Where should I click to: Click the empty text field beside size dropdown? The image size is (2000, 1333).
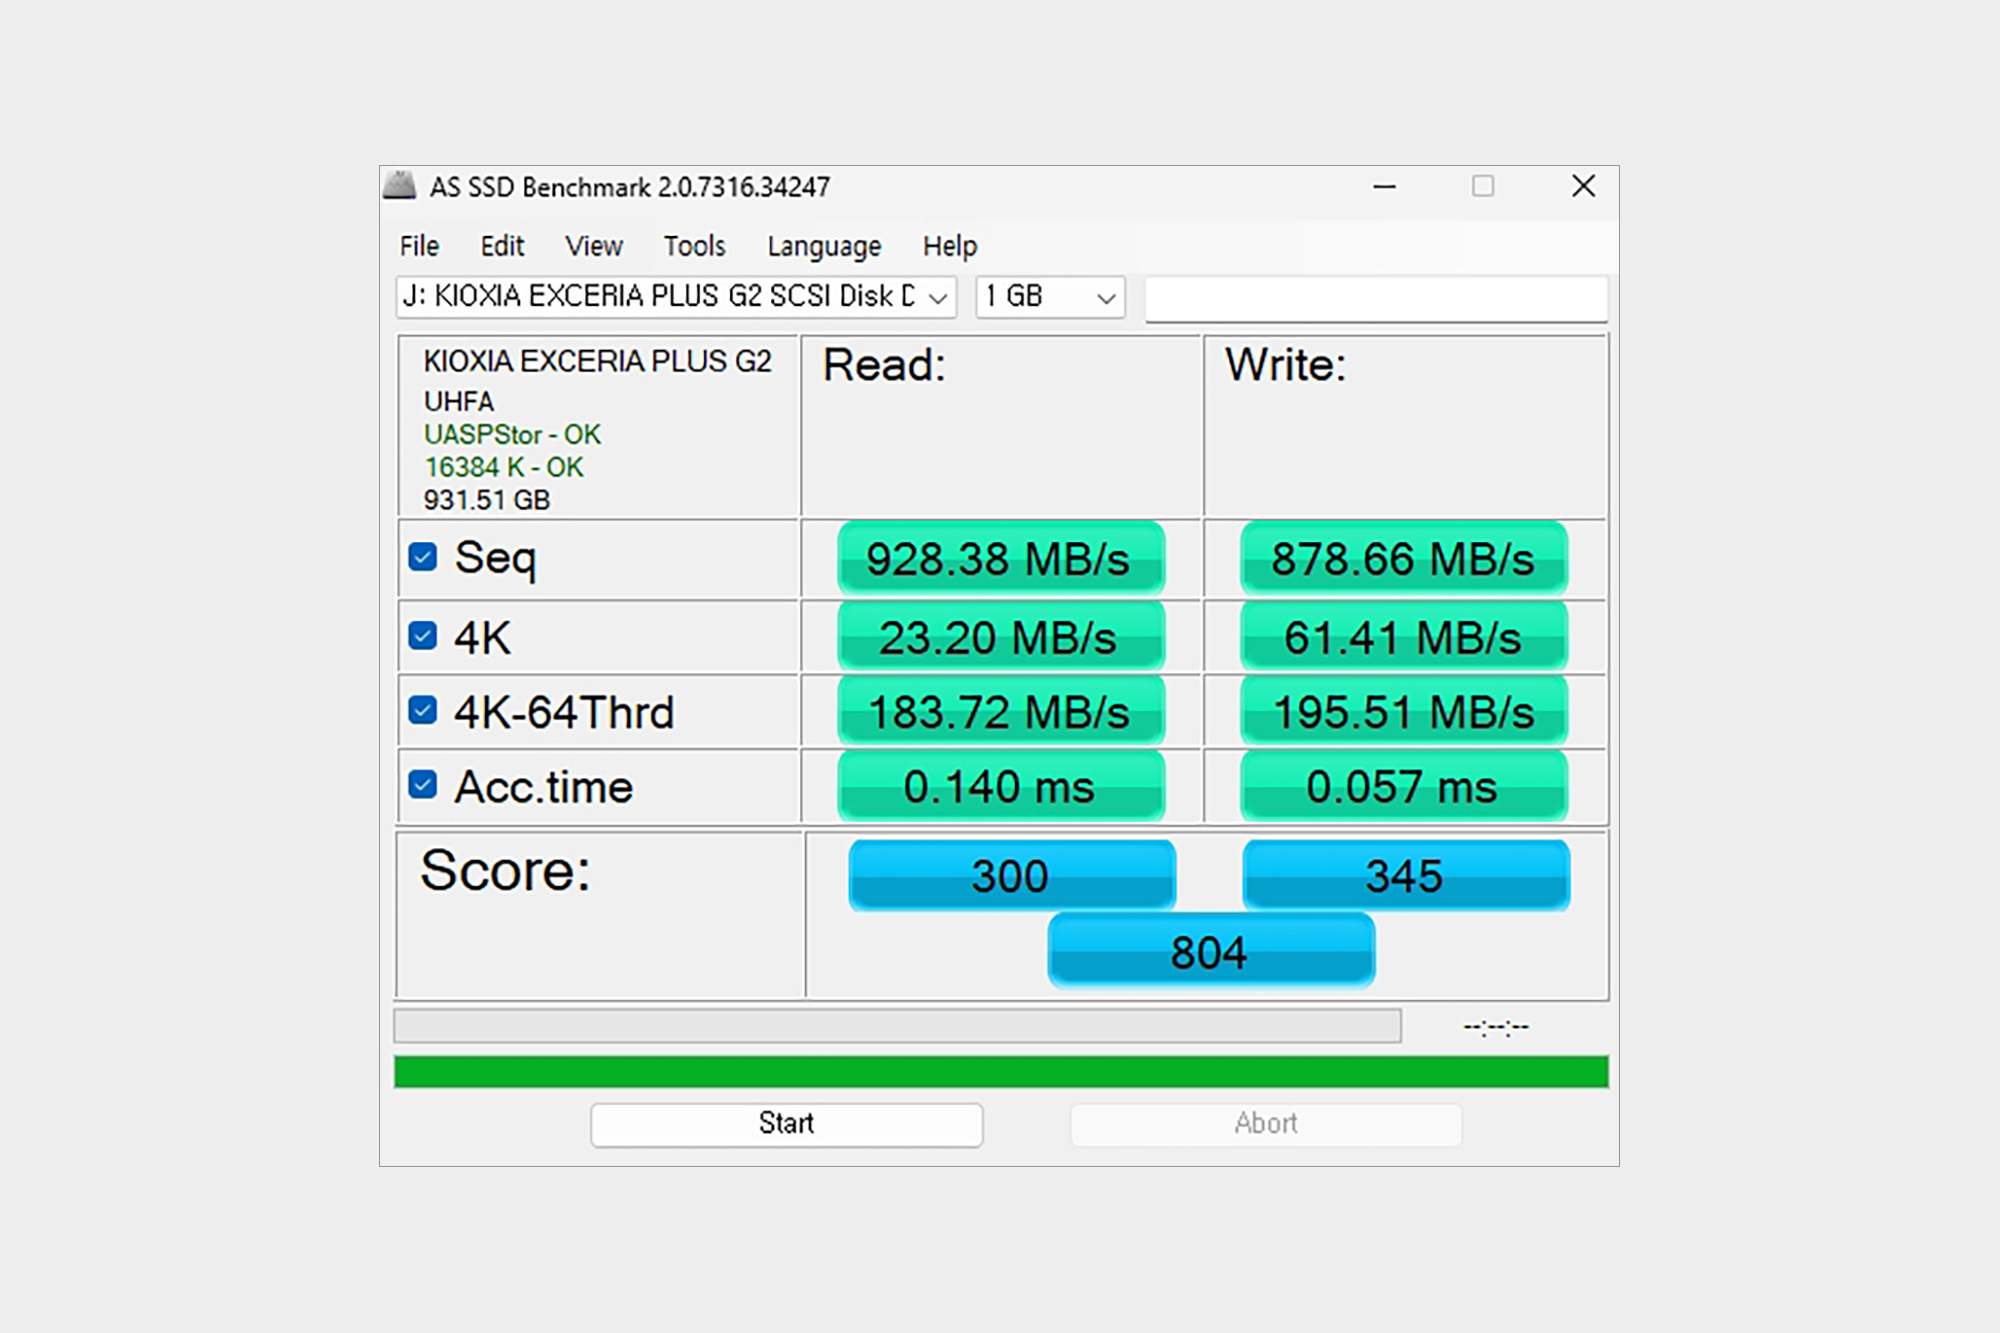(x=1375, y=298)
